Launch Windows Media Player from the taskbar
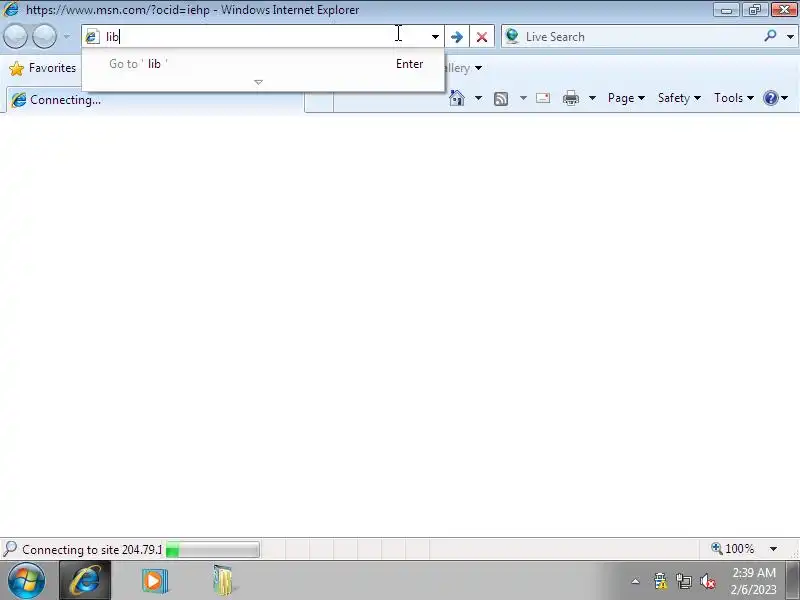800x600 pixels. (x=155, y=581)
